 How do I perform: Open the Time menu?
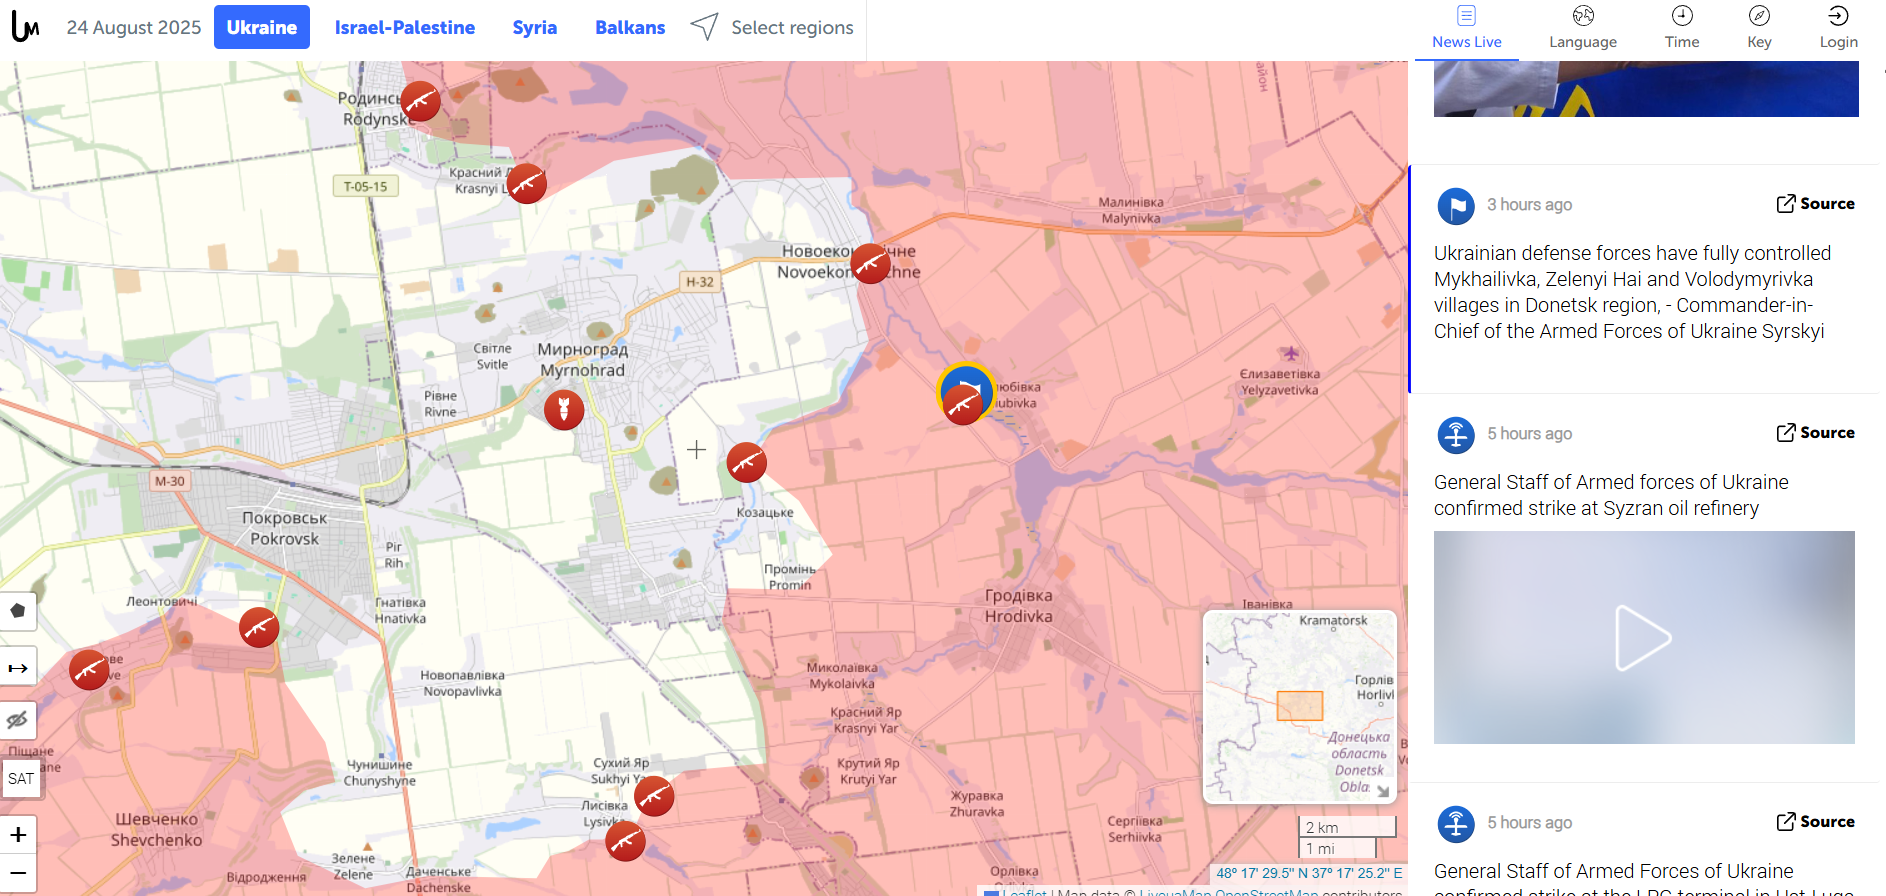pos(1682,28)
